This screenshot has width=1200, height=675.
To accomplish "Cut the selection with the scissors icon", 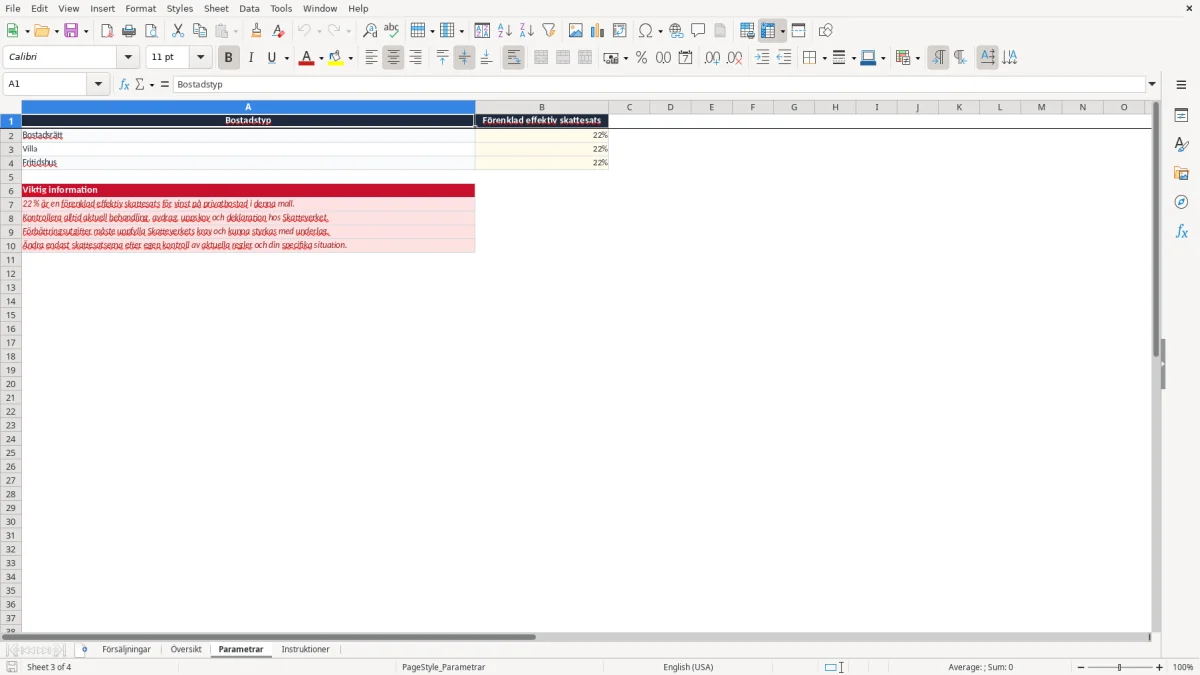I will [x=178, y=31].
